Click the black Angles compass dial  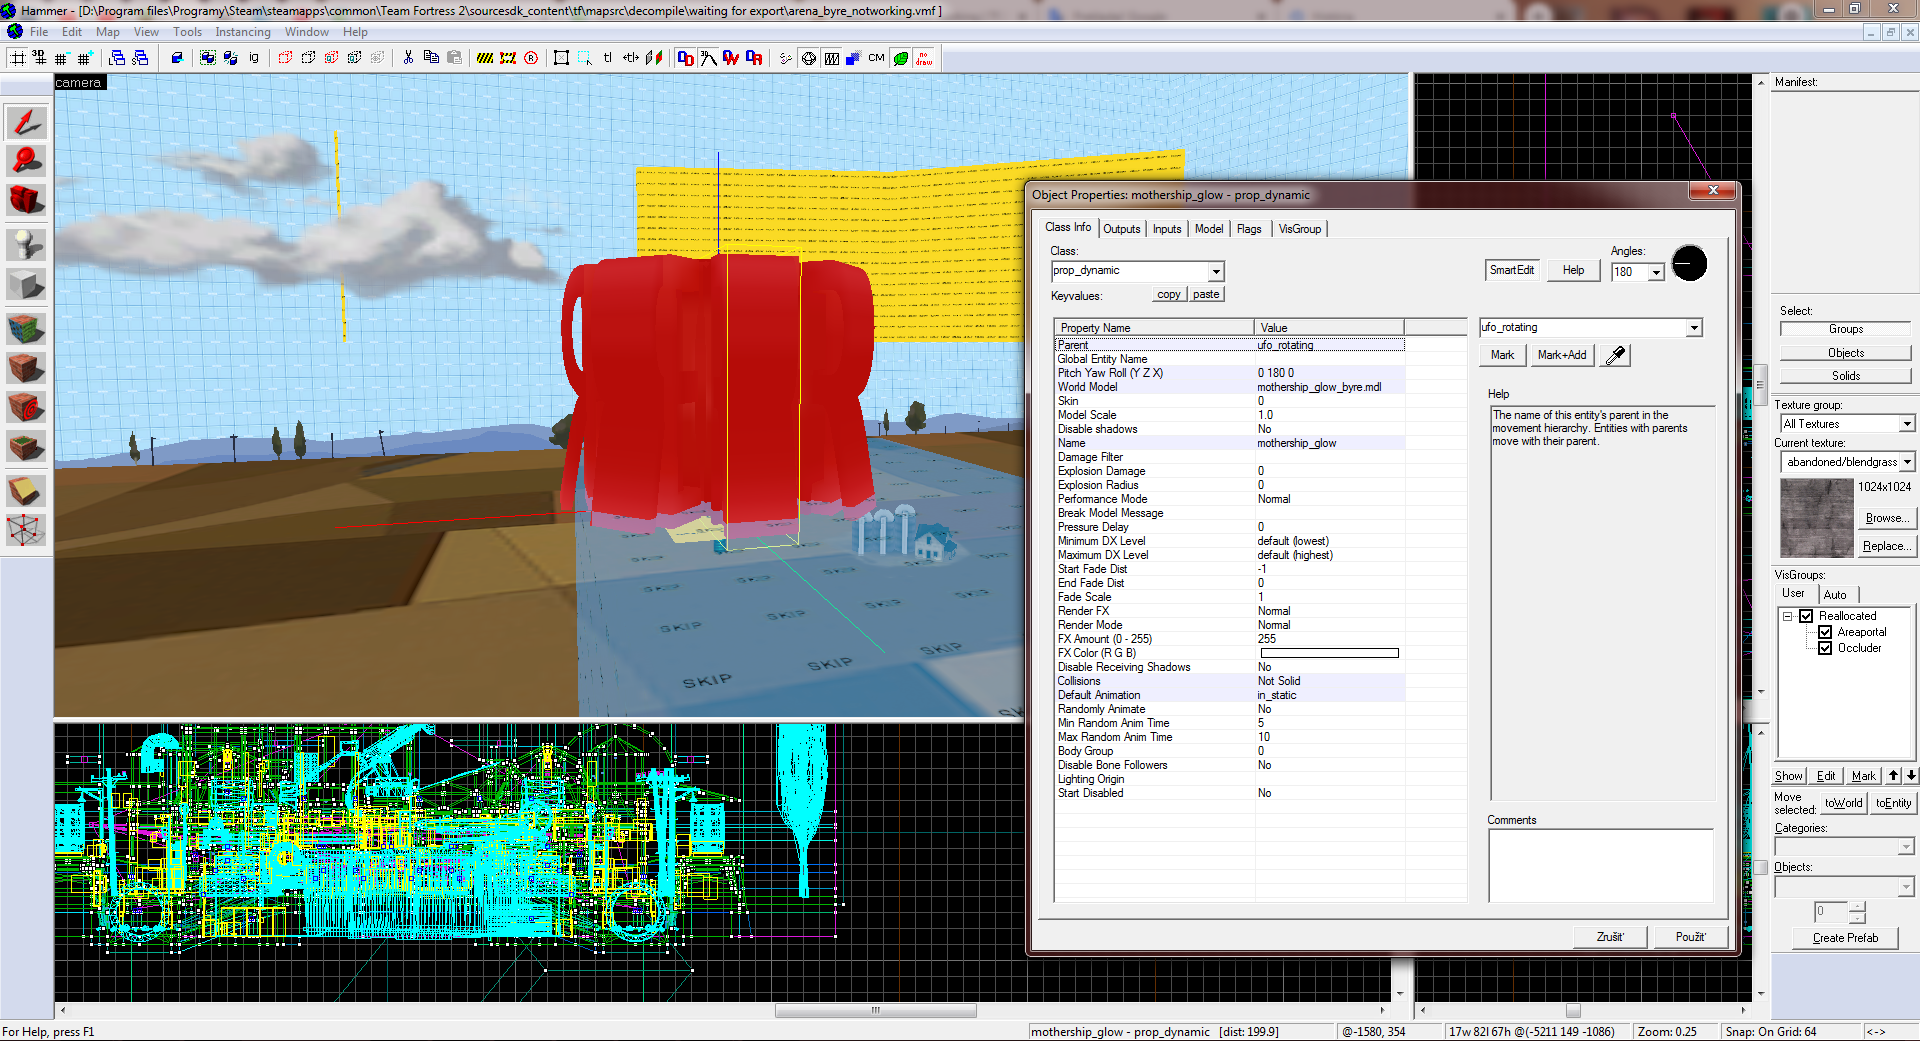coord(1689,263)
